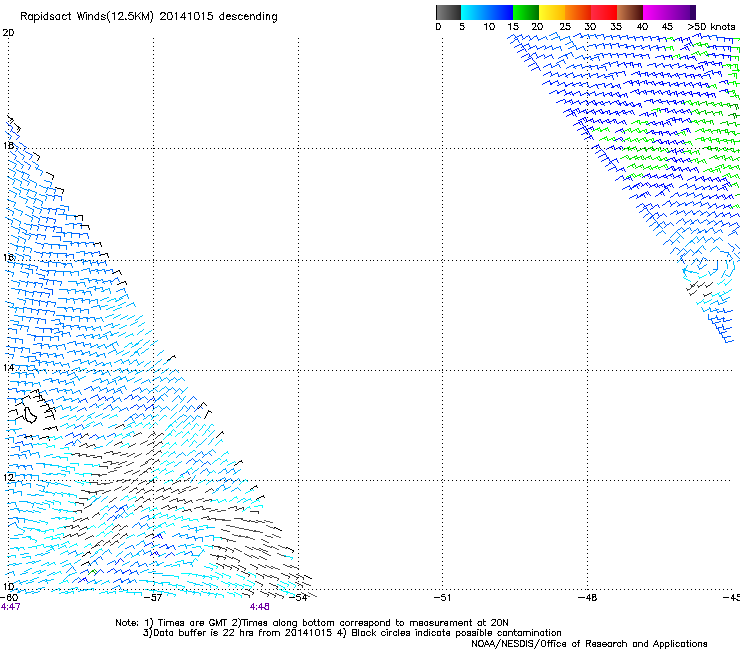Click the 'NOAA/NESDIS/Office of Research and Applications' credit
This screenshot has width=740, height=650.
[589, 644]
